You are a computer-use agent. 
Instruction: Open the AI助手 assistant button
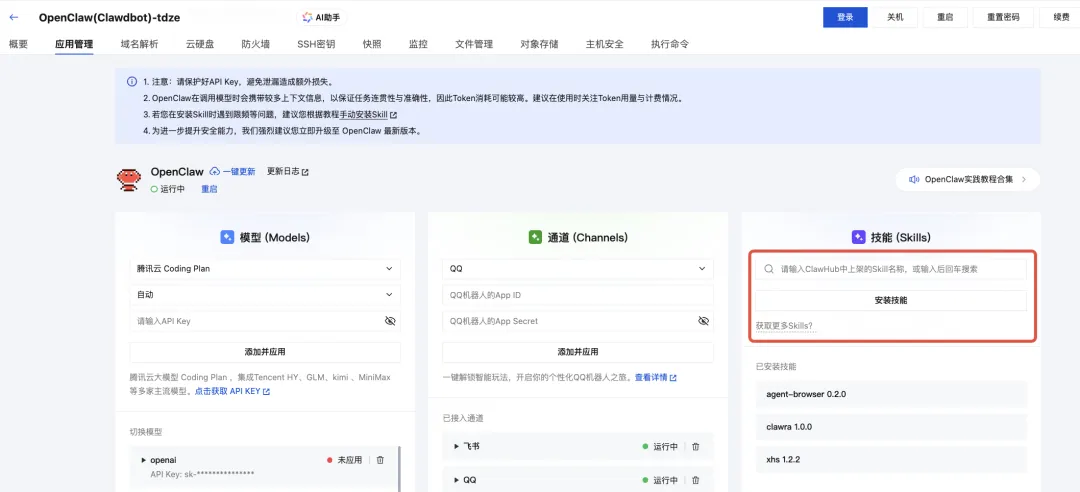(322, 18)
